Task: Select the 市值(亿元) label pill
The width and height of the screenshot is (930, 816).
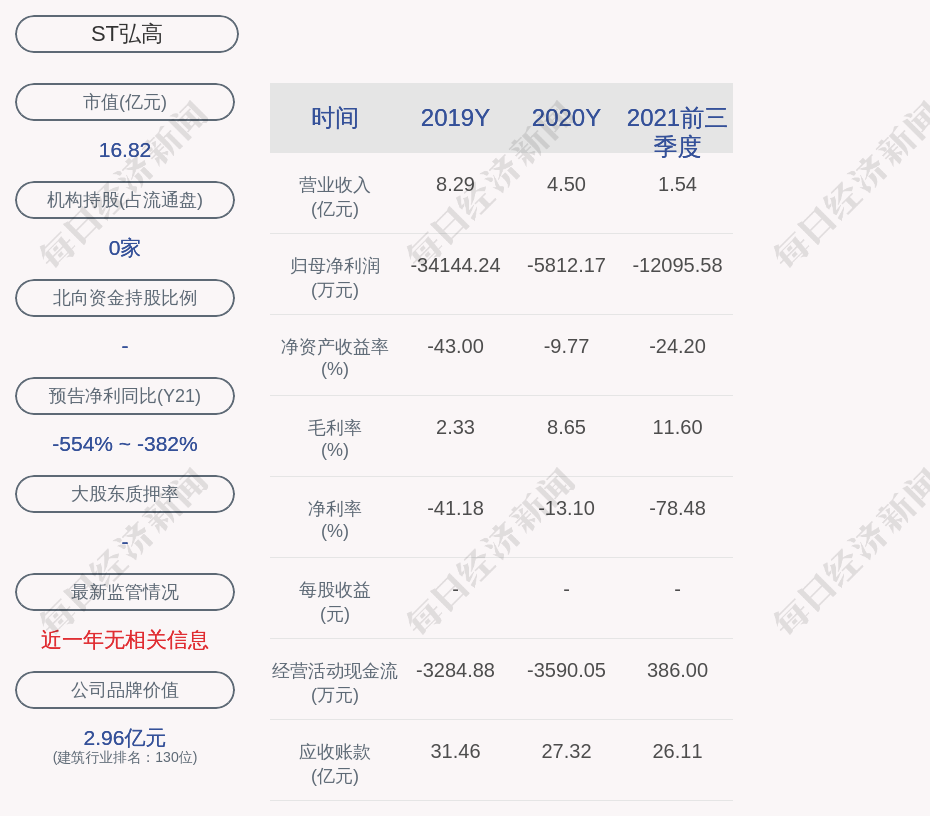Action: [125, 102]
